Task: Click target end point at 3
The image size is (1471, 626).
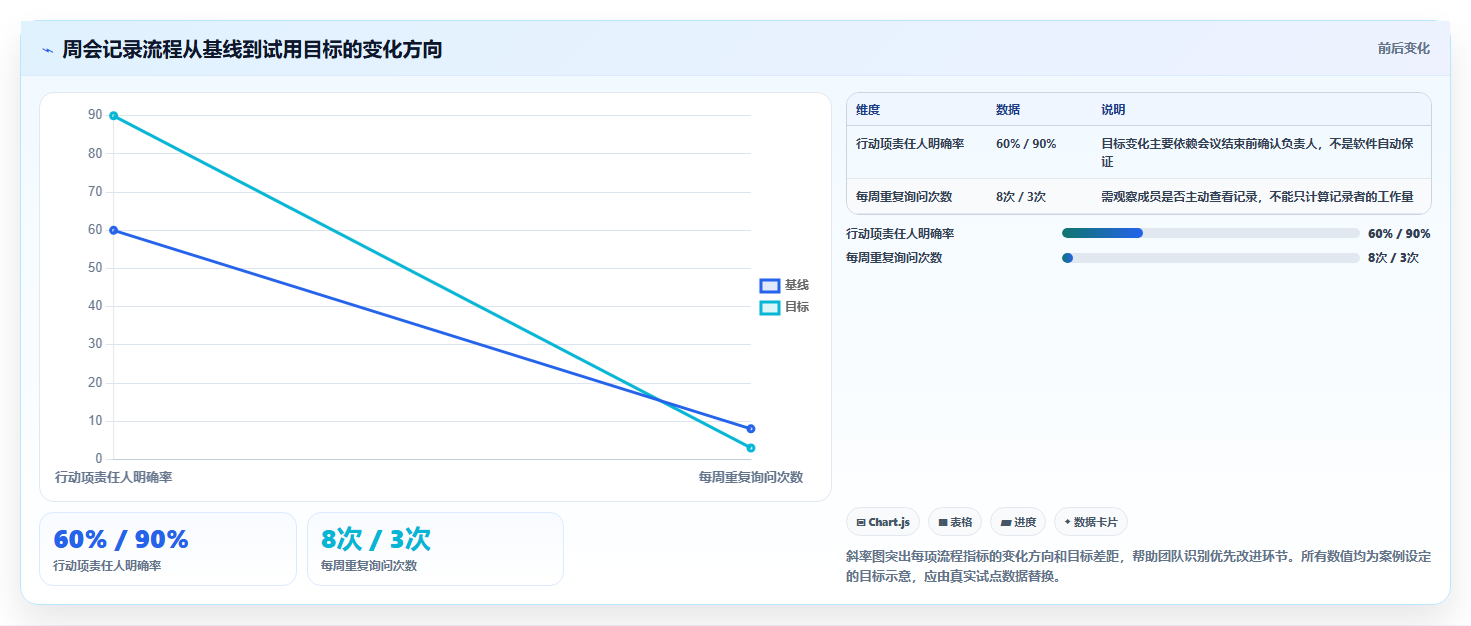Action: (x=751, y=448)
